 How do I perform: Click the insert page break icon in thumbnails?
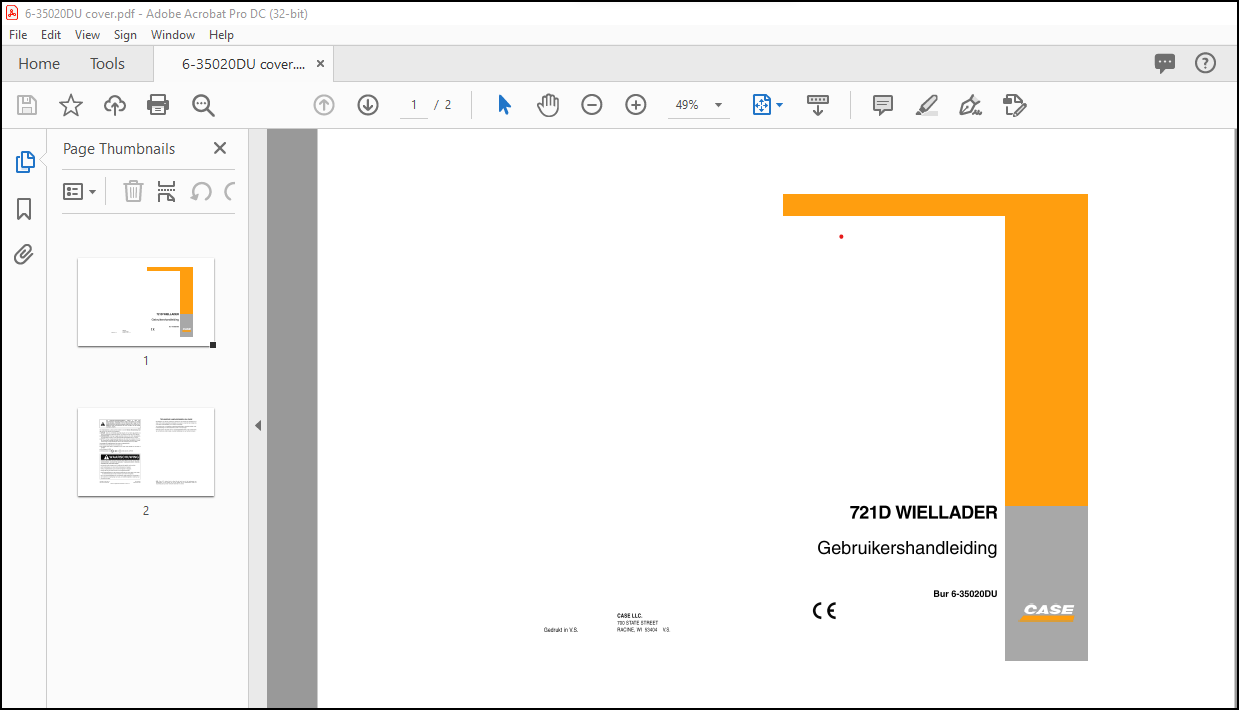pyautogui.click(x=166, y=191)
